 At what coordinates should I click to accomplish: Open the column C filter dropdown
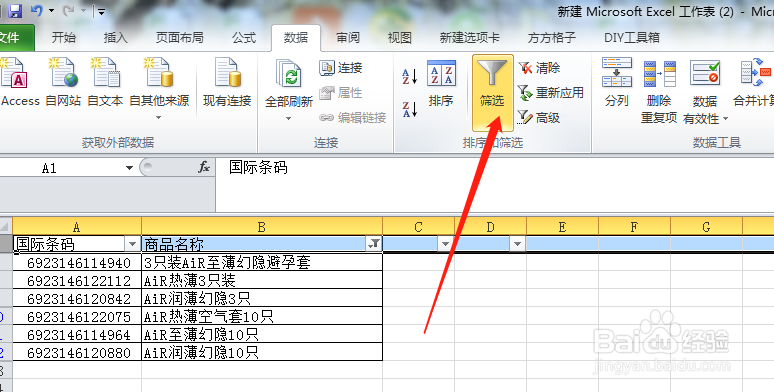[x=445, y=243]
